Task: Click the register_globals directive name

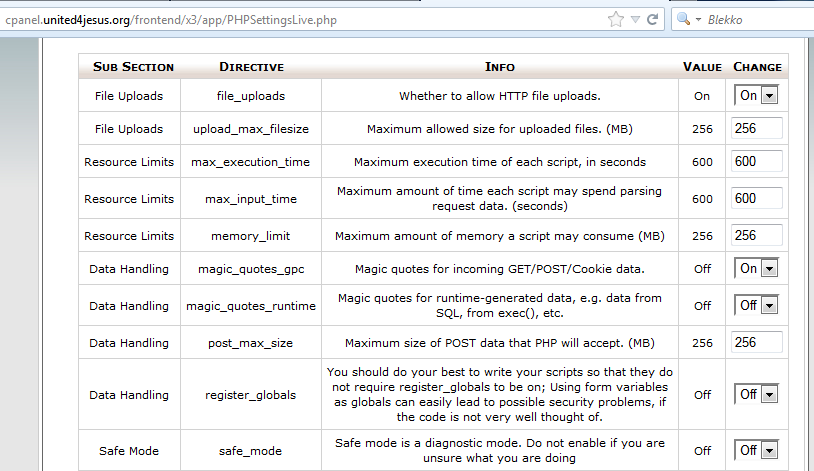Action: 251,395
